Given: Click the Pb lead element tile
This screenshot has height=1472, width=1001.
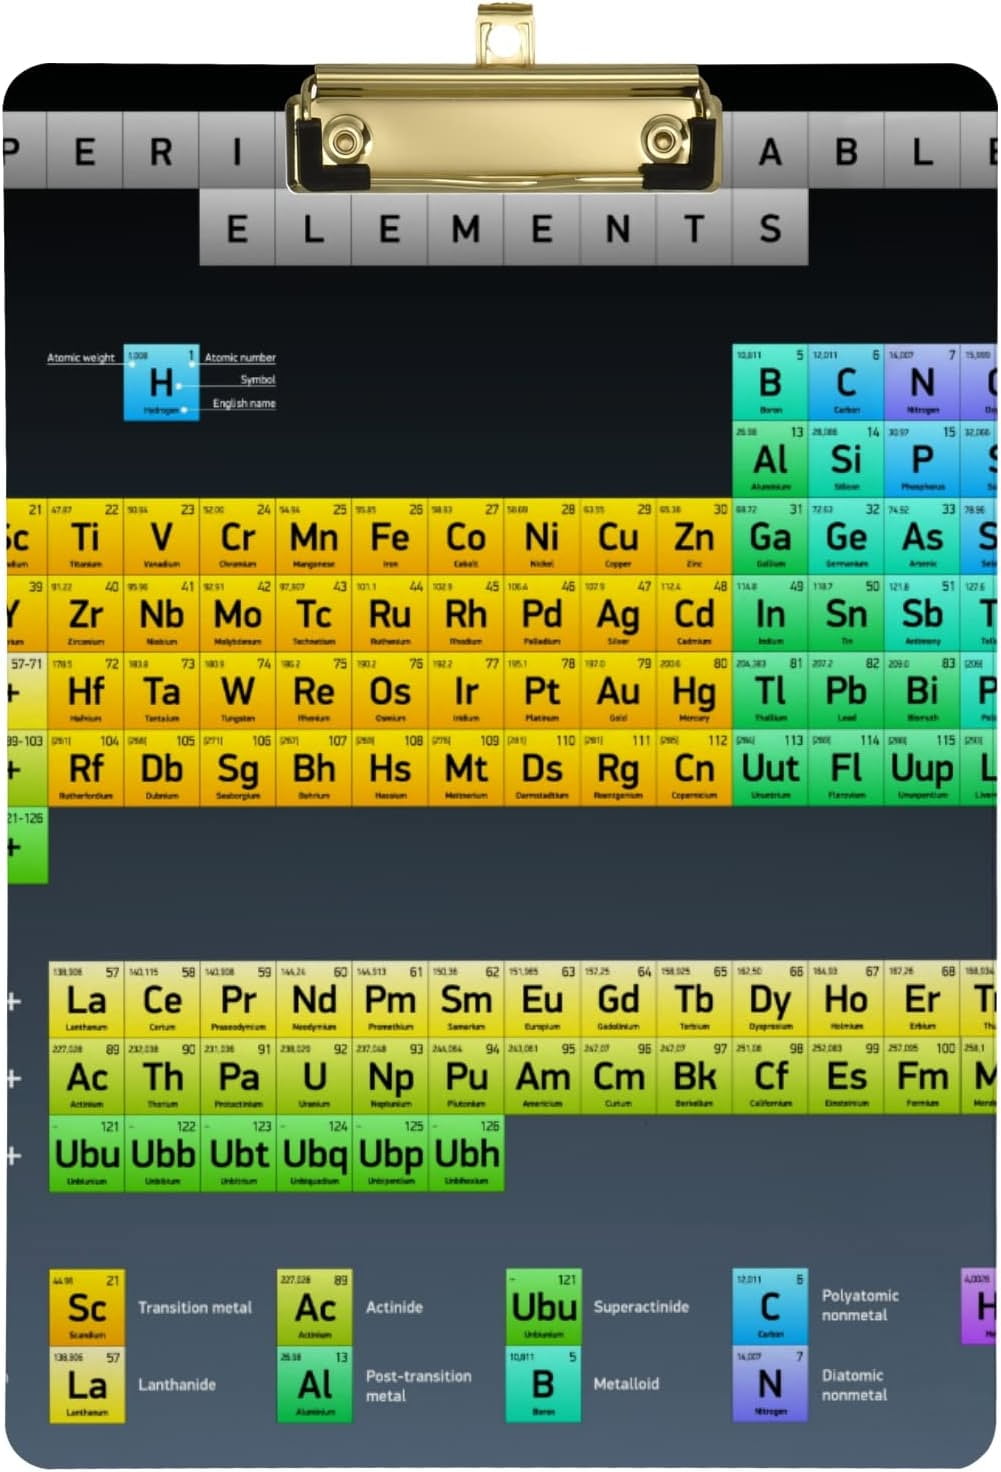Looking at the screenshot, I should pyautogui.click(x=846, y=691).
